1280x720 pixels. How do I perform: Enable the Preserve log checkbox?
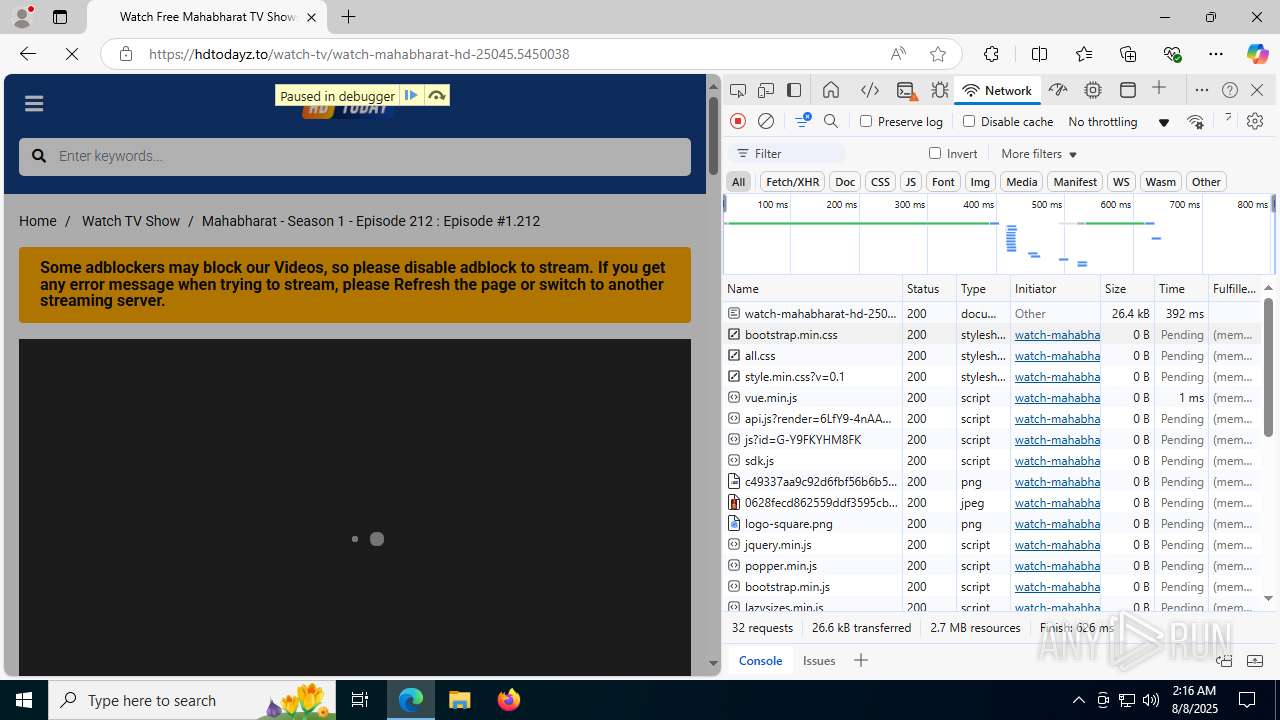click(x=866, y=121)
